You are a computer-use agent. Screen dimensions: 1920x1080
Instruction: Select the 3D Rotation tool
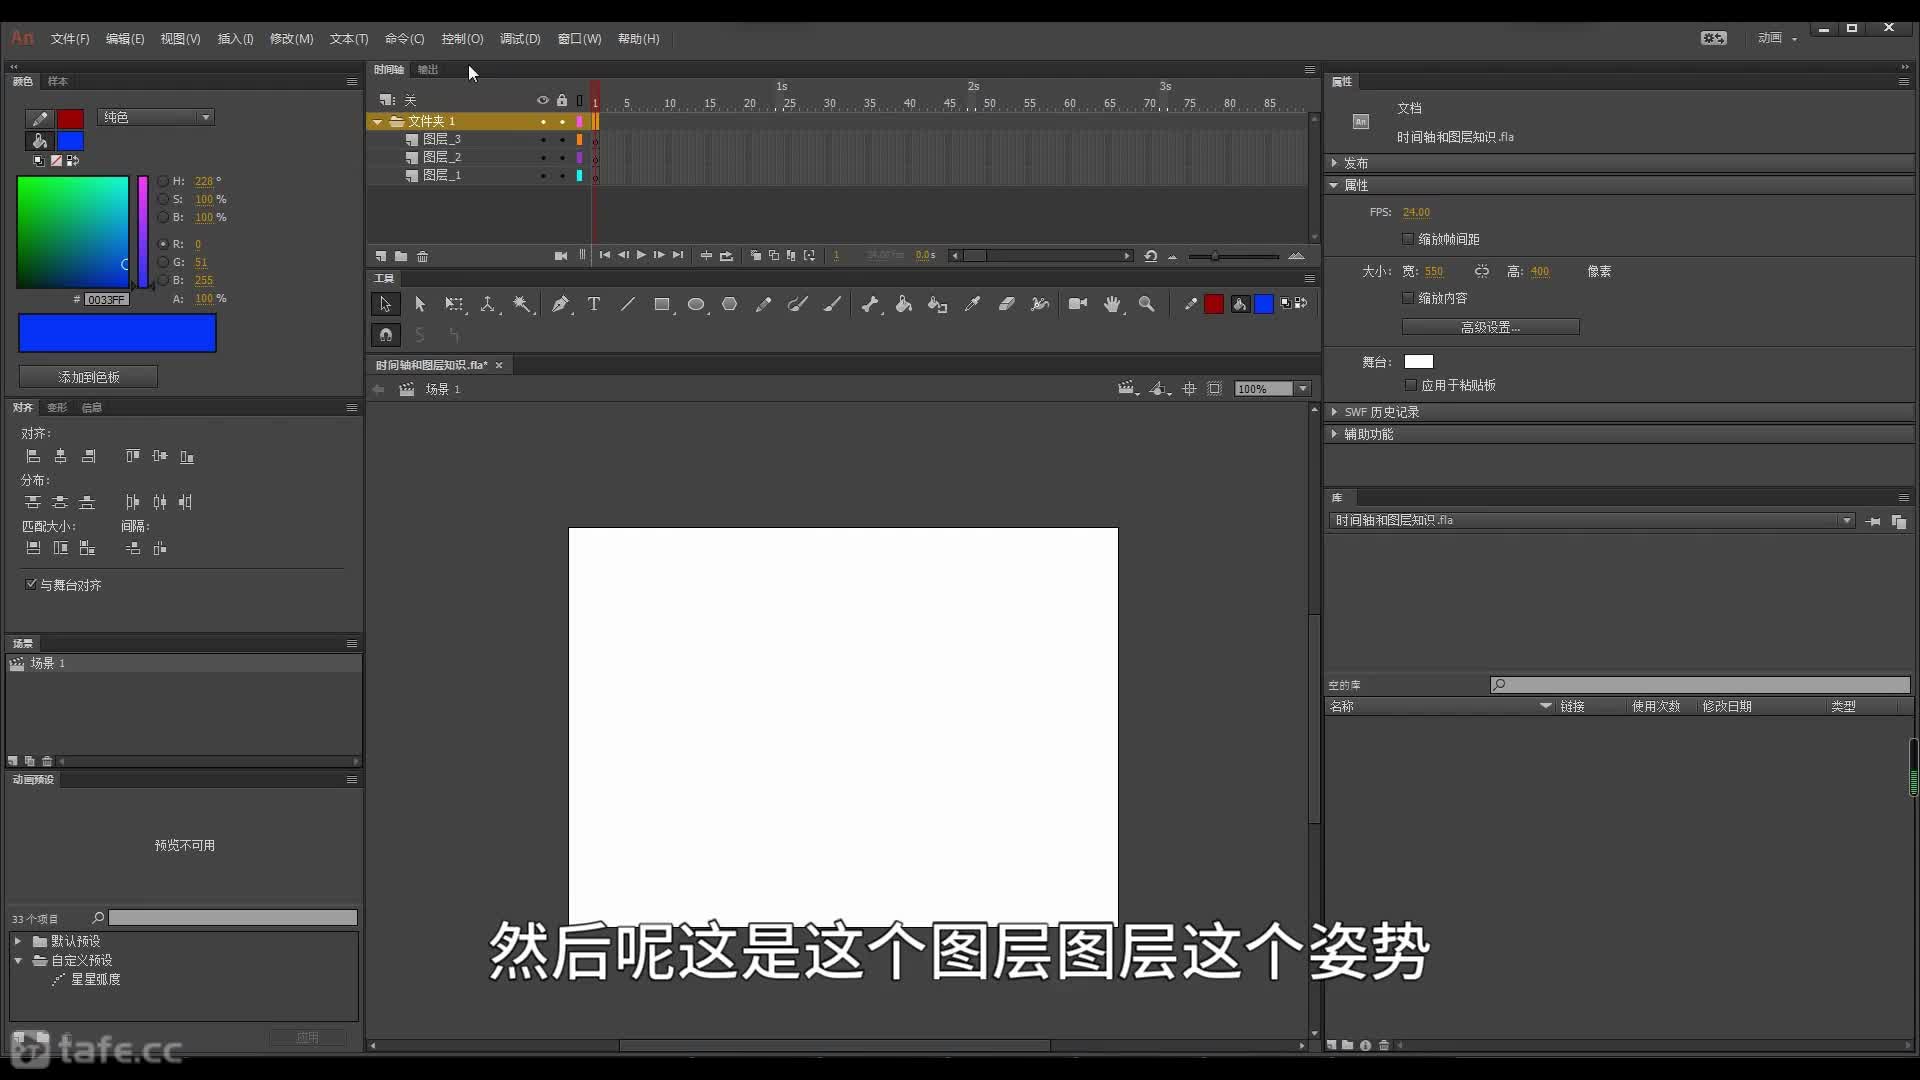488,304
